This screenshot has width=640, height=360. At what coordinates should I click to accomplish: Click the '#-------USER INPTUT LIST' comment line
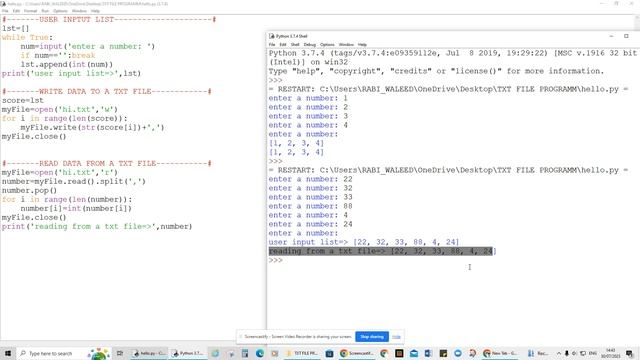point(109,20)
